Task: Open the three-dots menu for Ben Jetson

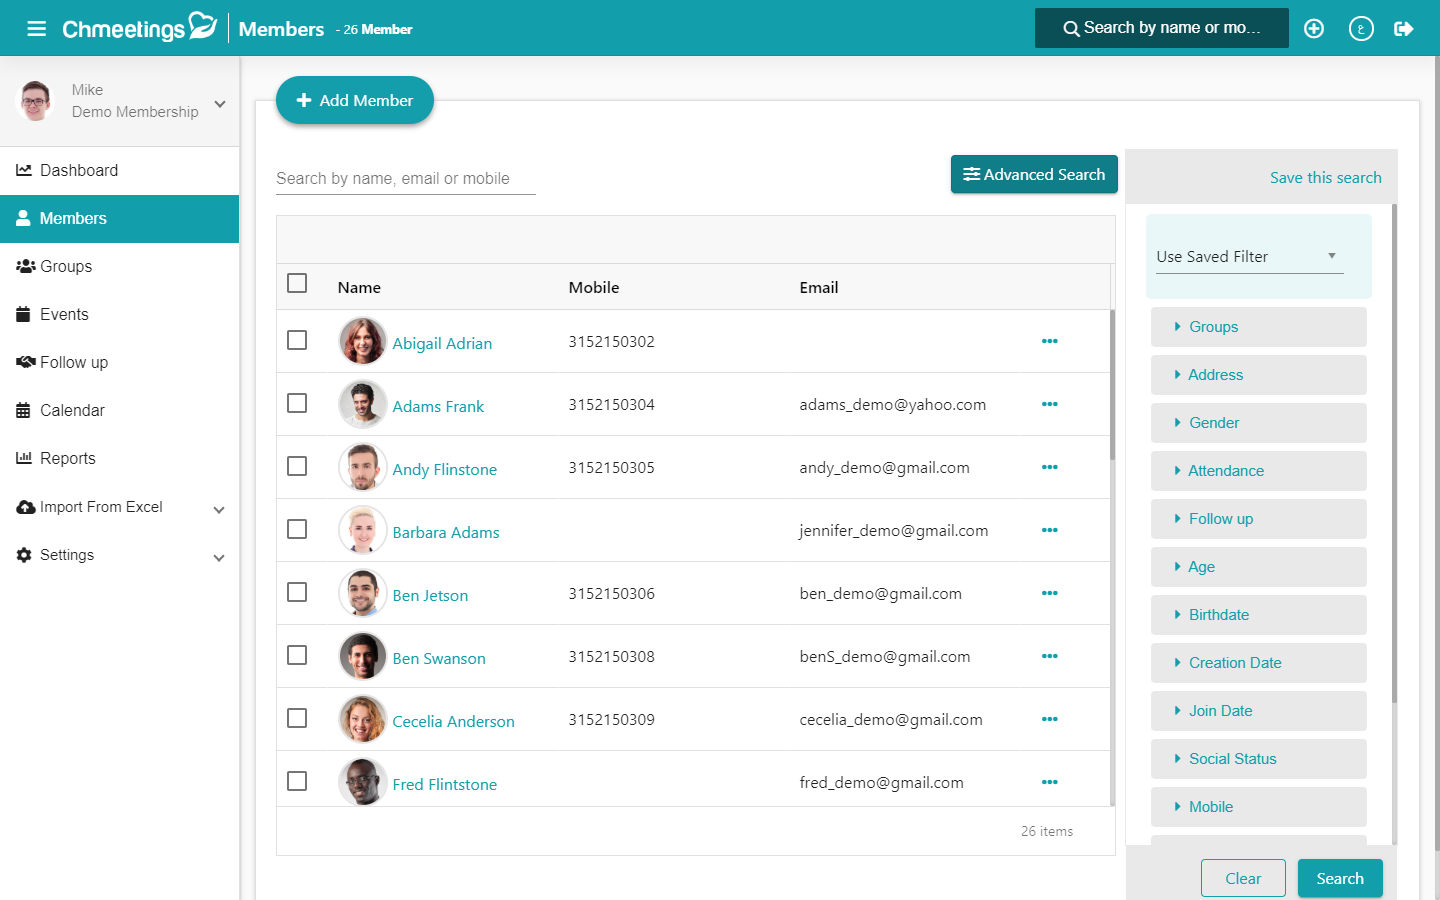Action: click(1049, 593)
